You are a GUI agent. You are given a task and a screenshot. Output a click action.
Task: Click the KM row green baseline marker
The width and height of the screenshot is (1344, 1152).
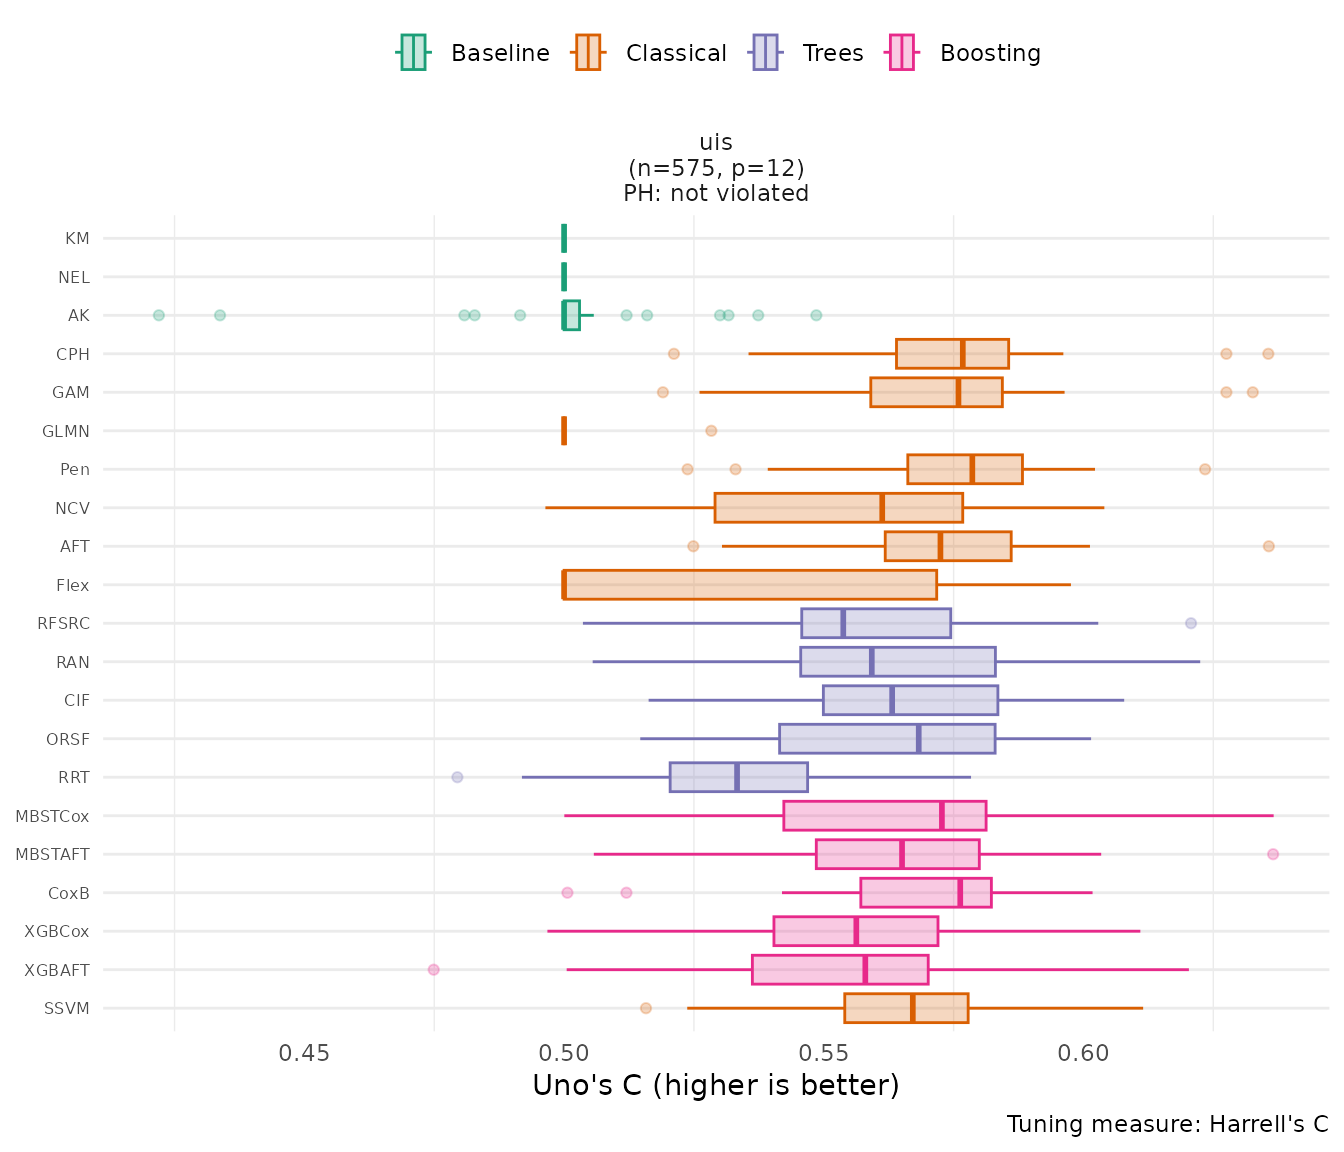564,238
